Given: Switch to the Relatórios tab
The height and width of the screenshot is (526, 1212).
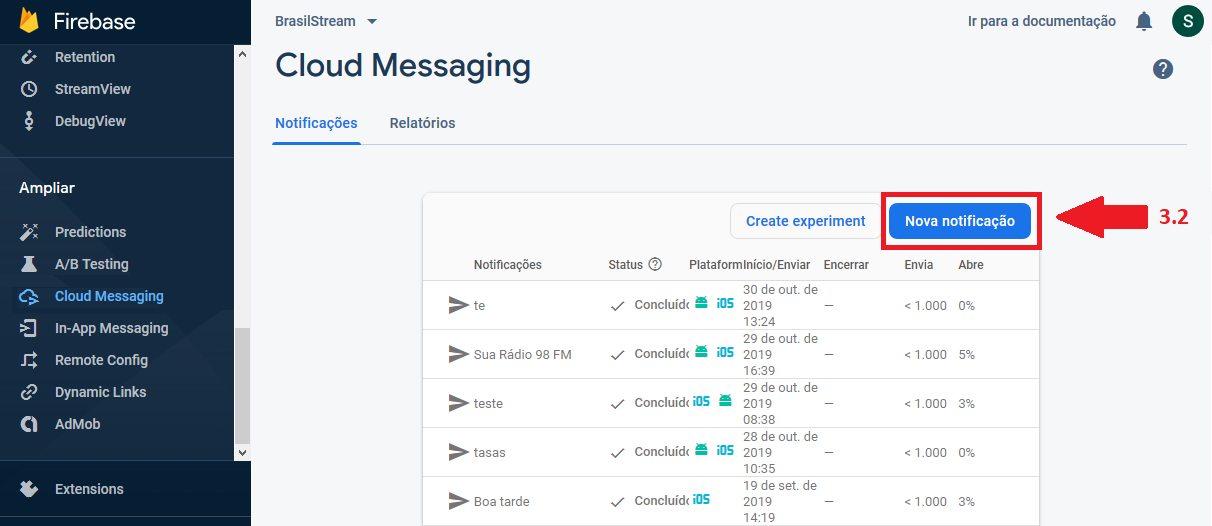Looking at the screenshot, I should tap(422, 123).
